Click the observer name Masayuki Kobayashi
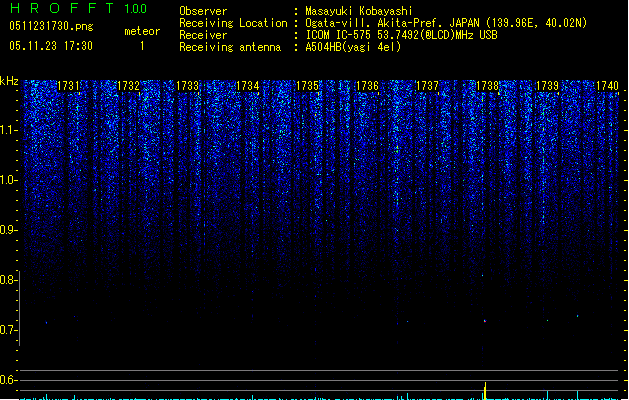This screenshot has width=629, height=400. 359,11
